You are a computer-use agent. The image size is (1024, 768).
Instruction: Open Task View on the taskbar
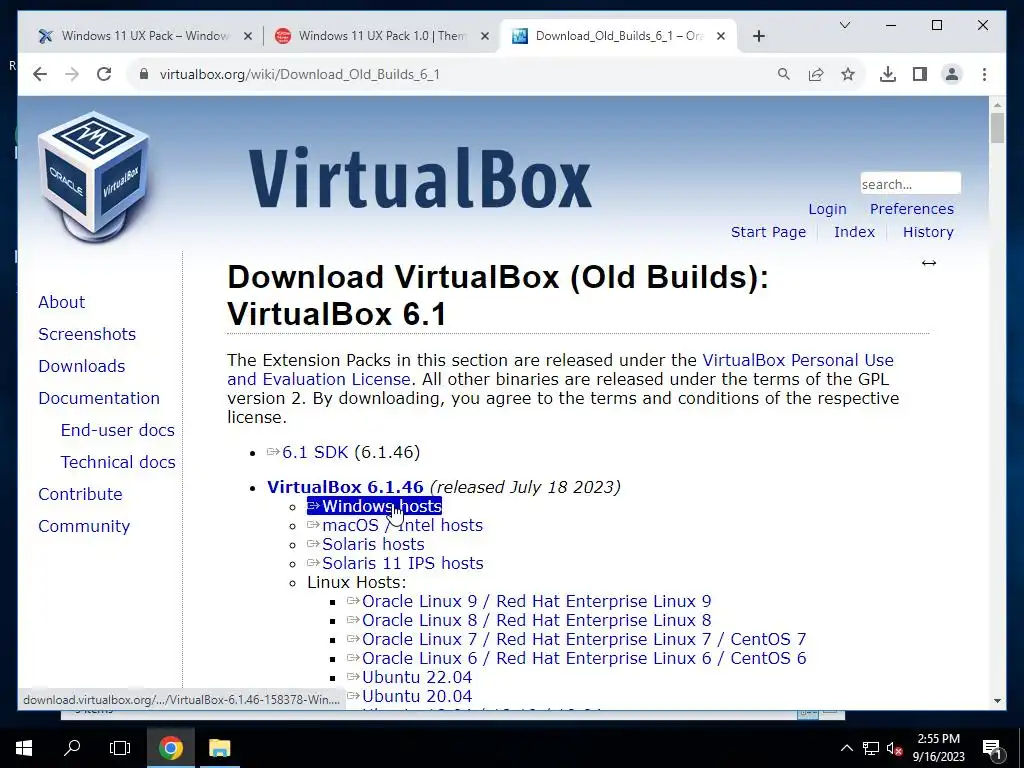coord(120,748)
